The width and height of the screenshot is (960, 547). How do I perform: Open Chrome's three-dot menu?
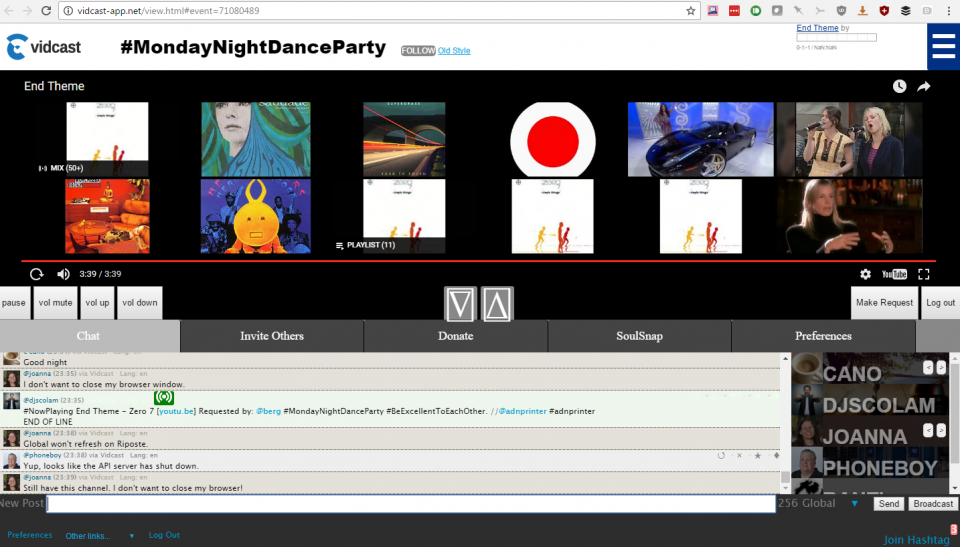tap(949, 10)
